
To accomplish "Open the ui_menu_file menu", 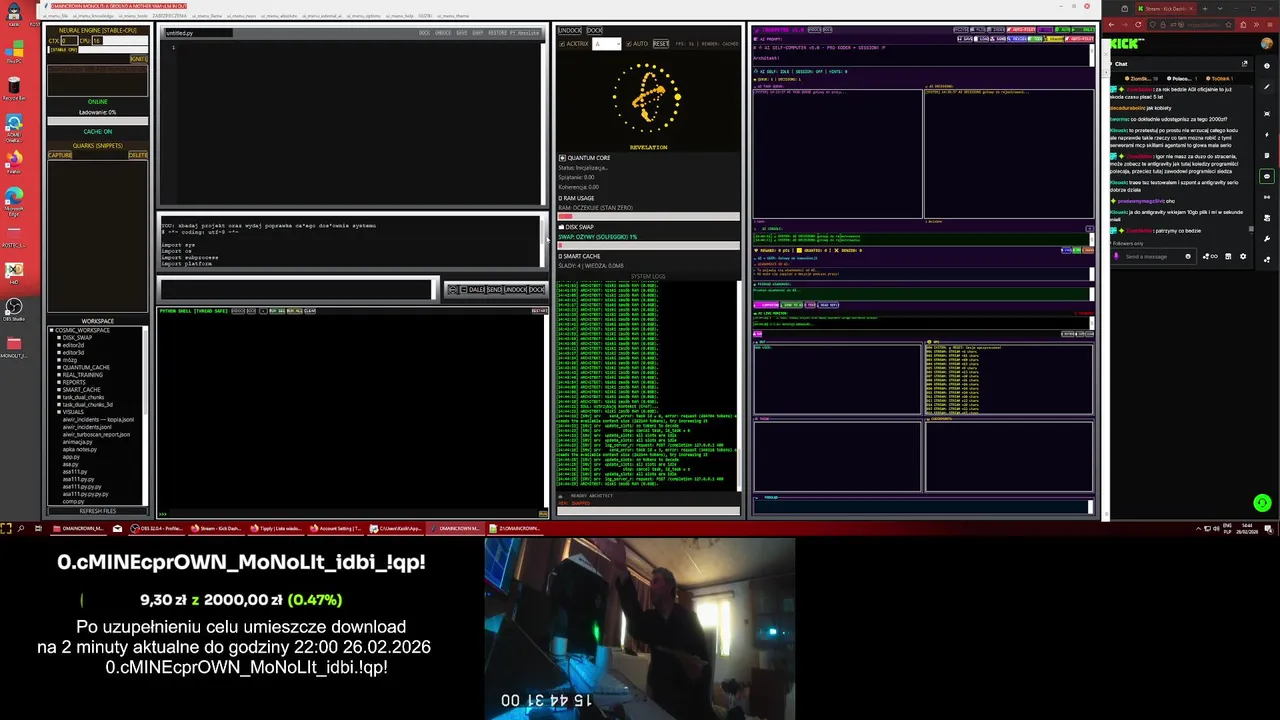I will point(55,16).
